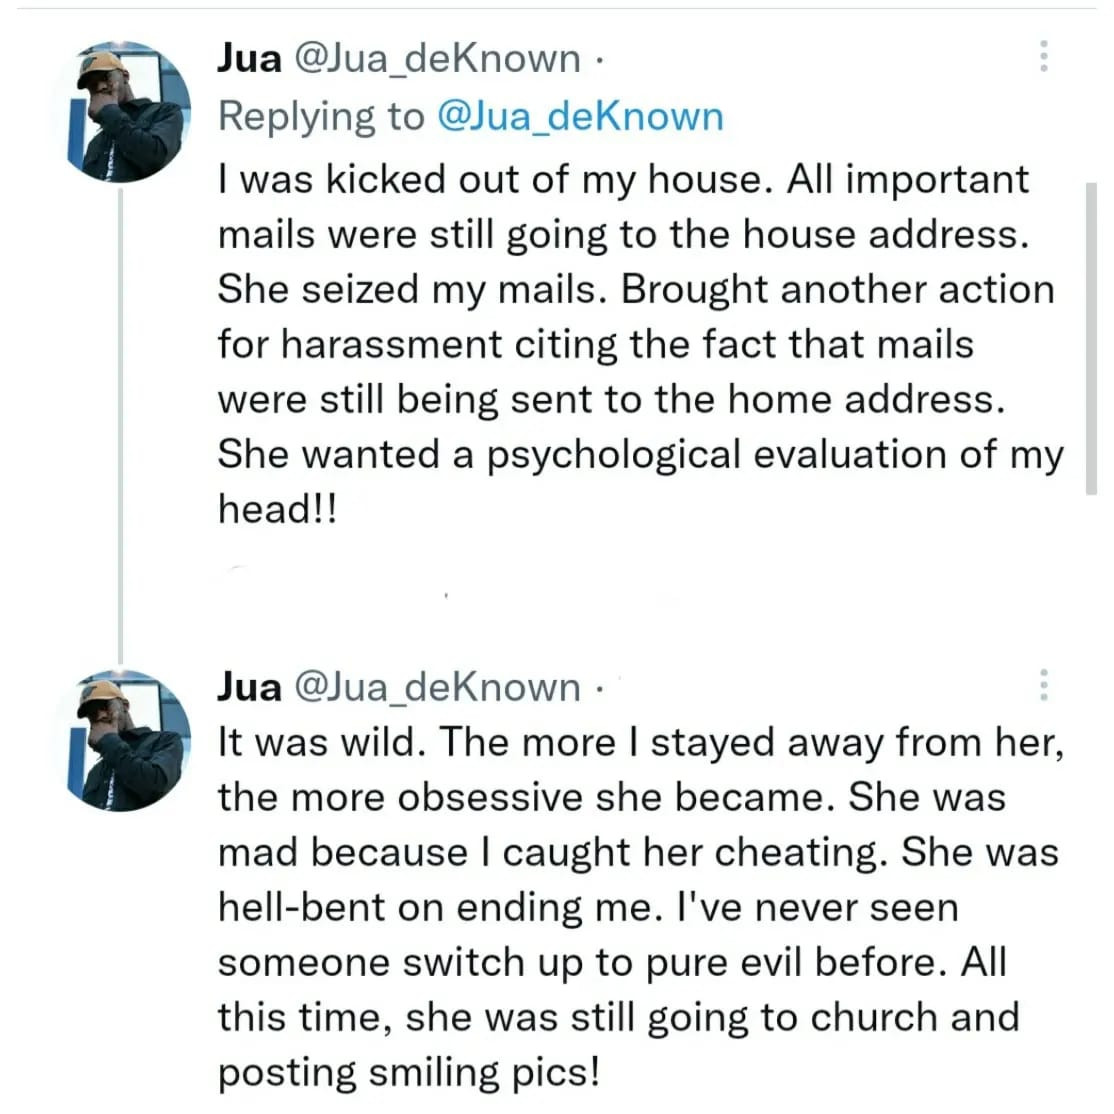Click the thread line connecting the two avatars
The height and width of the screenshot is (1114, 1114).
[x=121, y=426]
